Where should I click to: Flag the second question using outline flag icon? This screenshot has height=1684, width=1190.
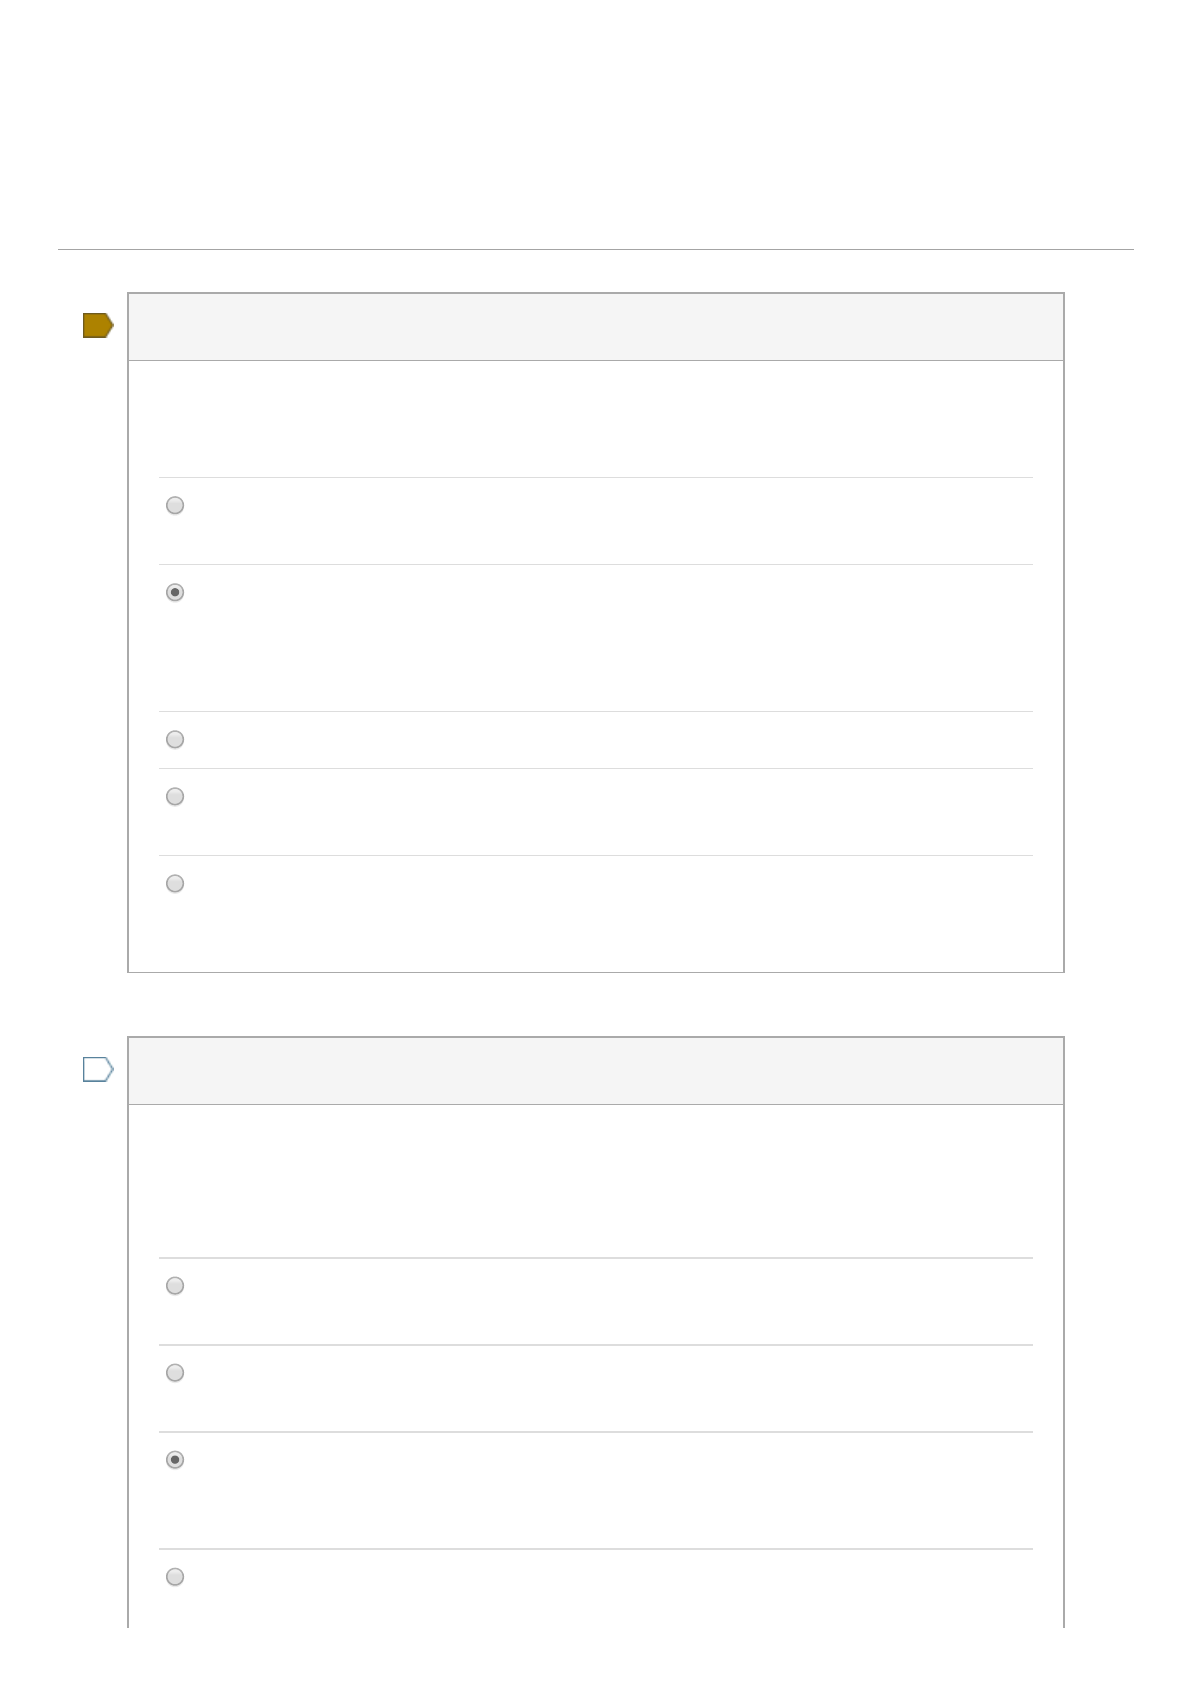pyautogui.click(x=97, y=1070)
